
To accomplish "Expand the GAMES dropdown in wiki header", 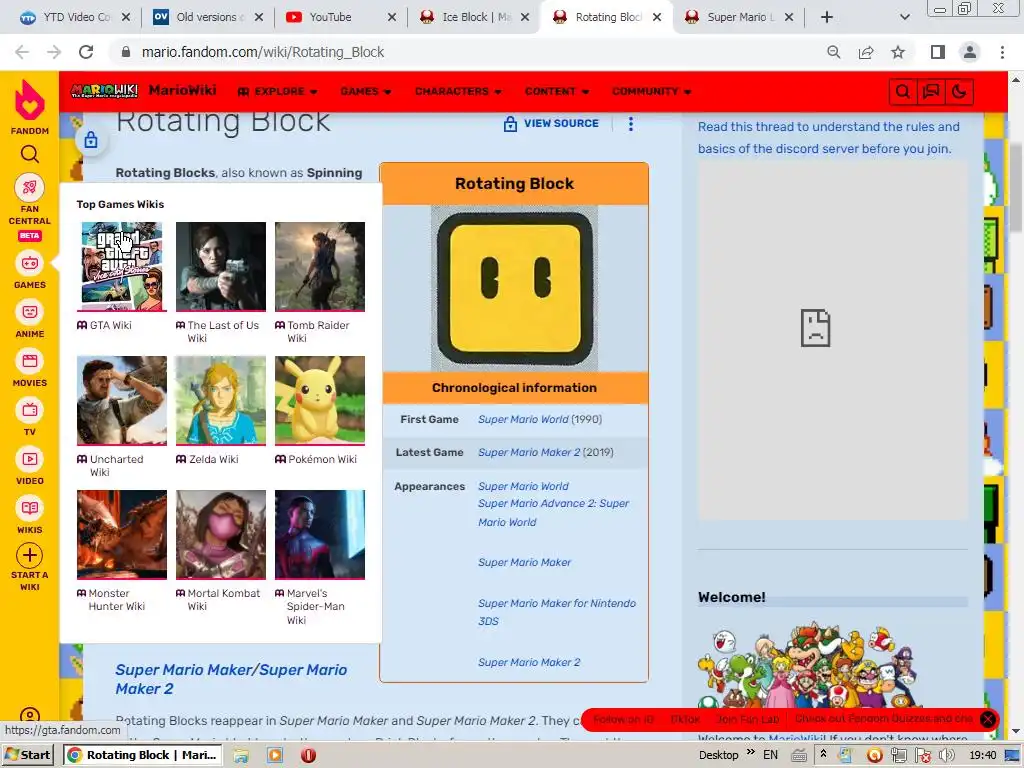I will coord(366,91).
